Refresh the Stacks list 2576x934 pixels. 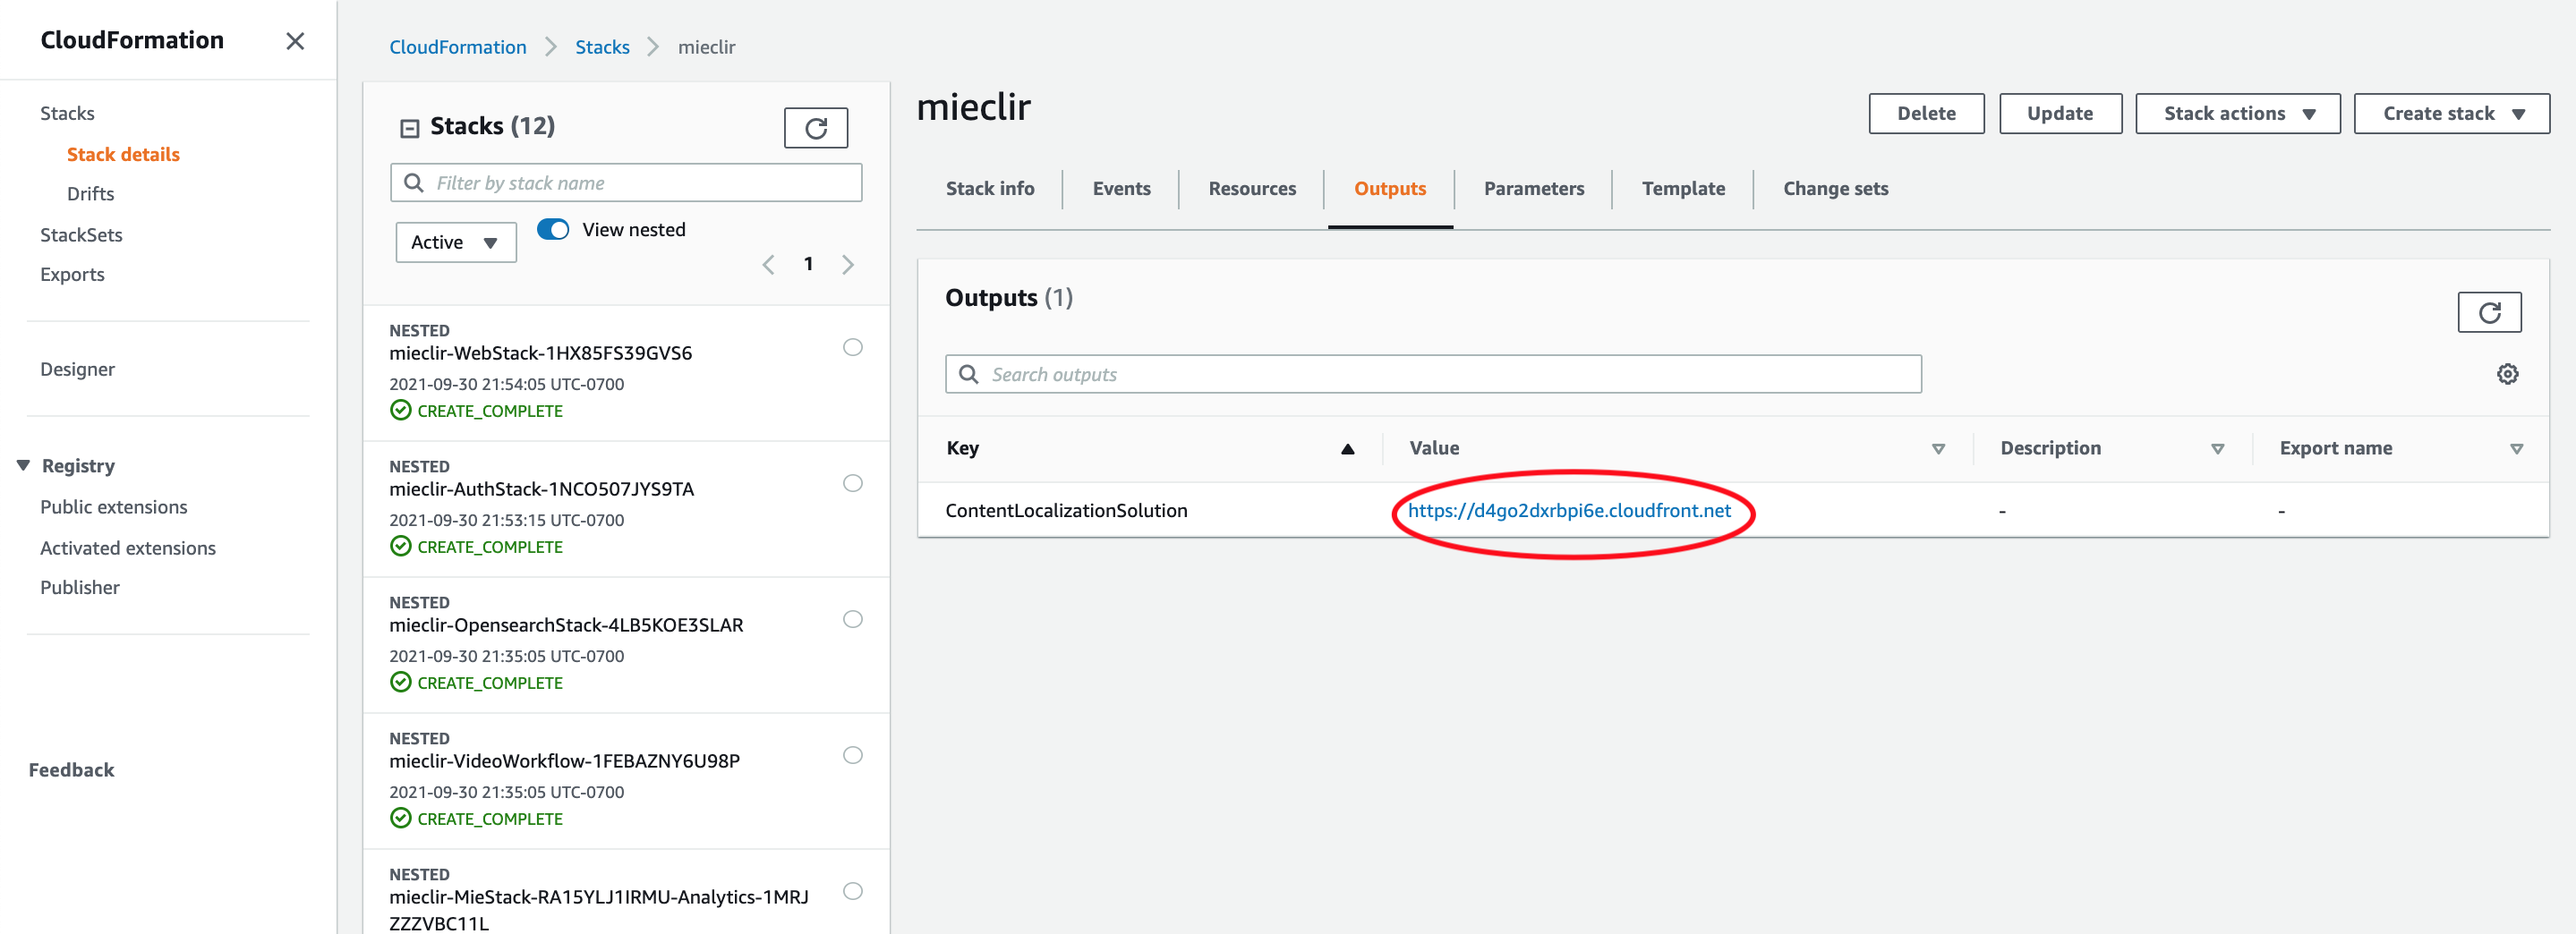pos(815,128)
